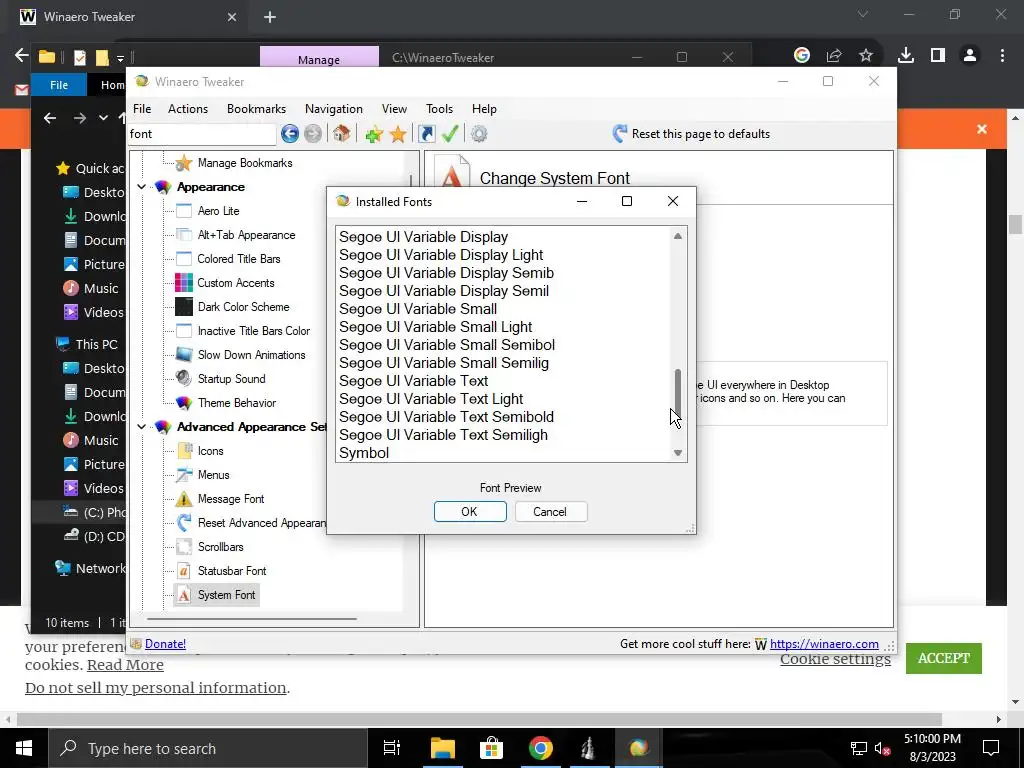
Task: Click the green plus Add bookmark icon
Action: tap(374, 135)
